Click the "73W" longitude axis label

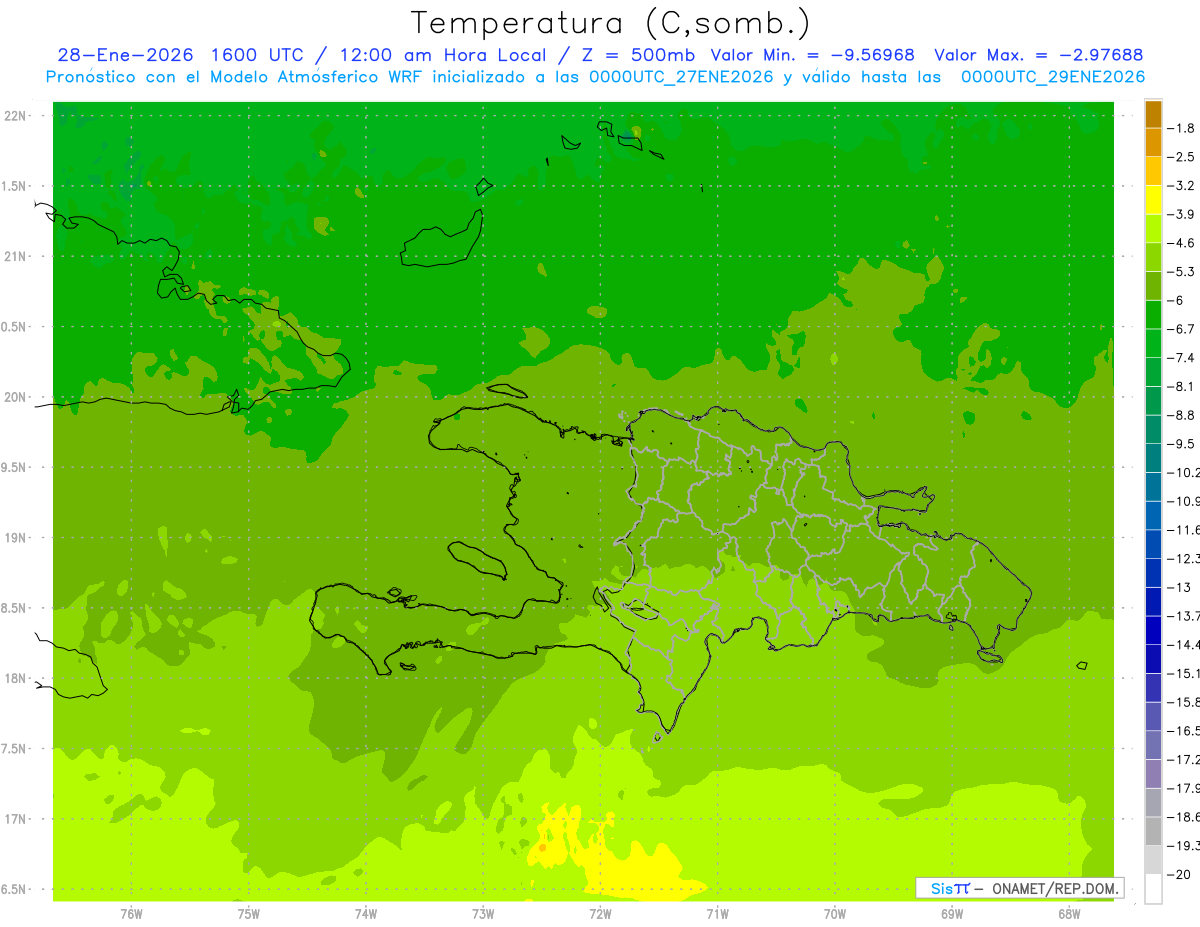click(x=483, y=914)
